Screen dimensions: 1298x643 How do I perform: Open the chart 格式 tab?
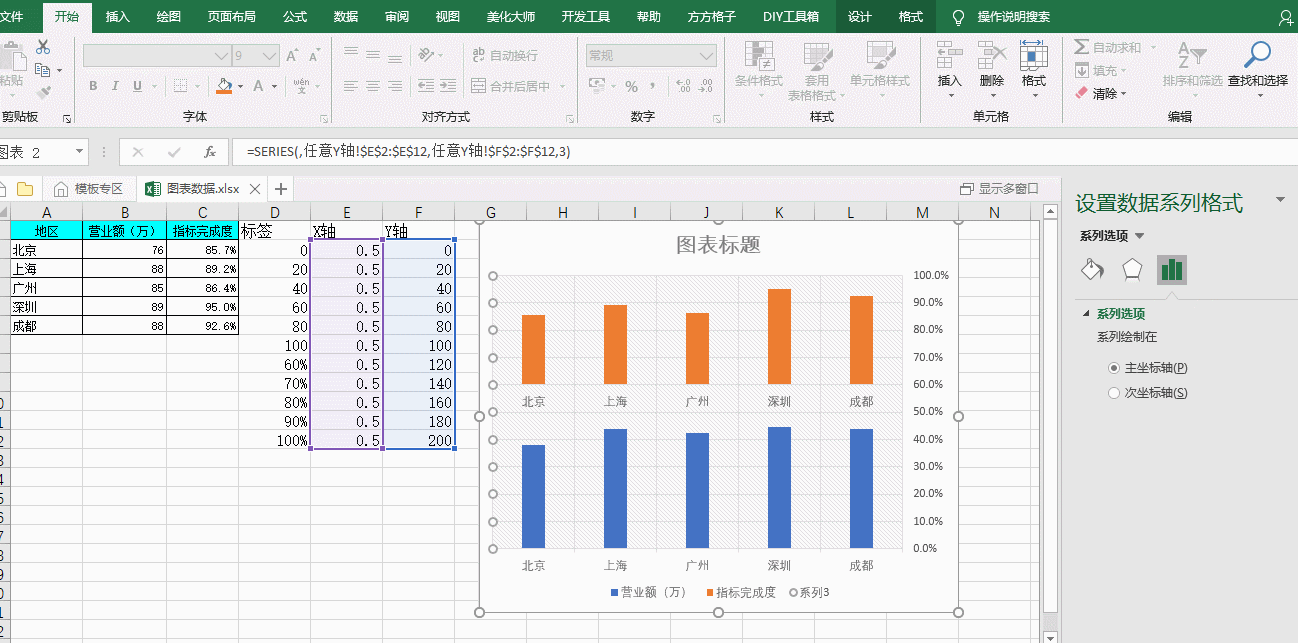click(x=911, y=17)
